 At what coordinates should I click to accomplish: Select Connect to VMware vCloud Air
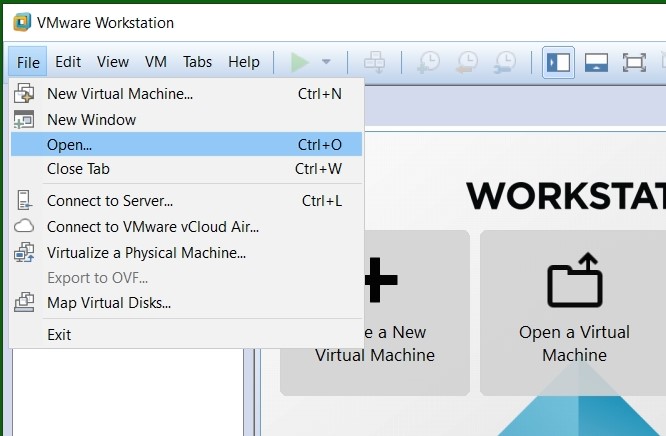click(152, 226)
